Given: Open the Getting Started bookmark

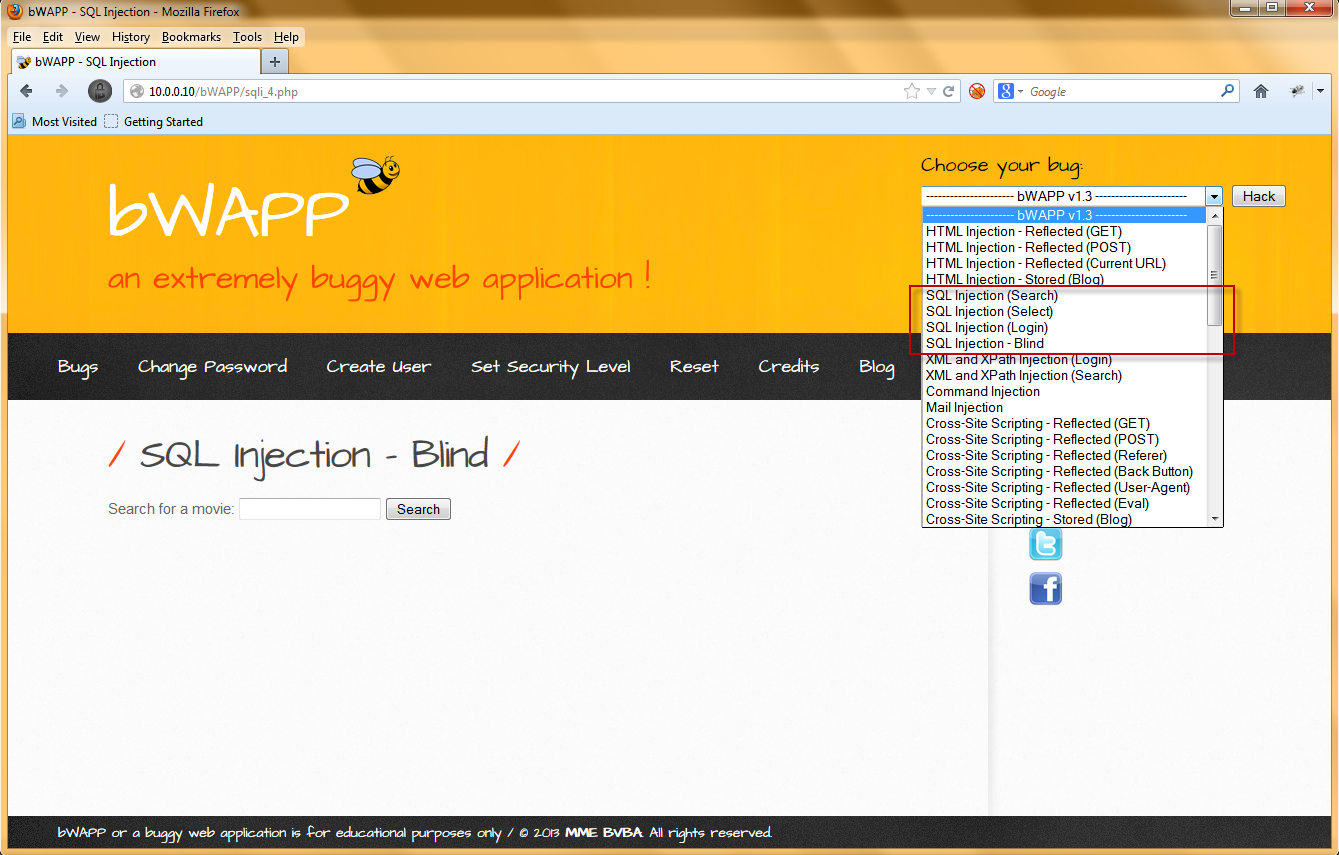Looking at the screenshot, I should 154,121.
